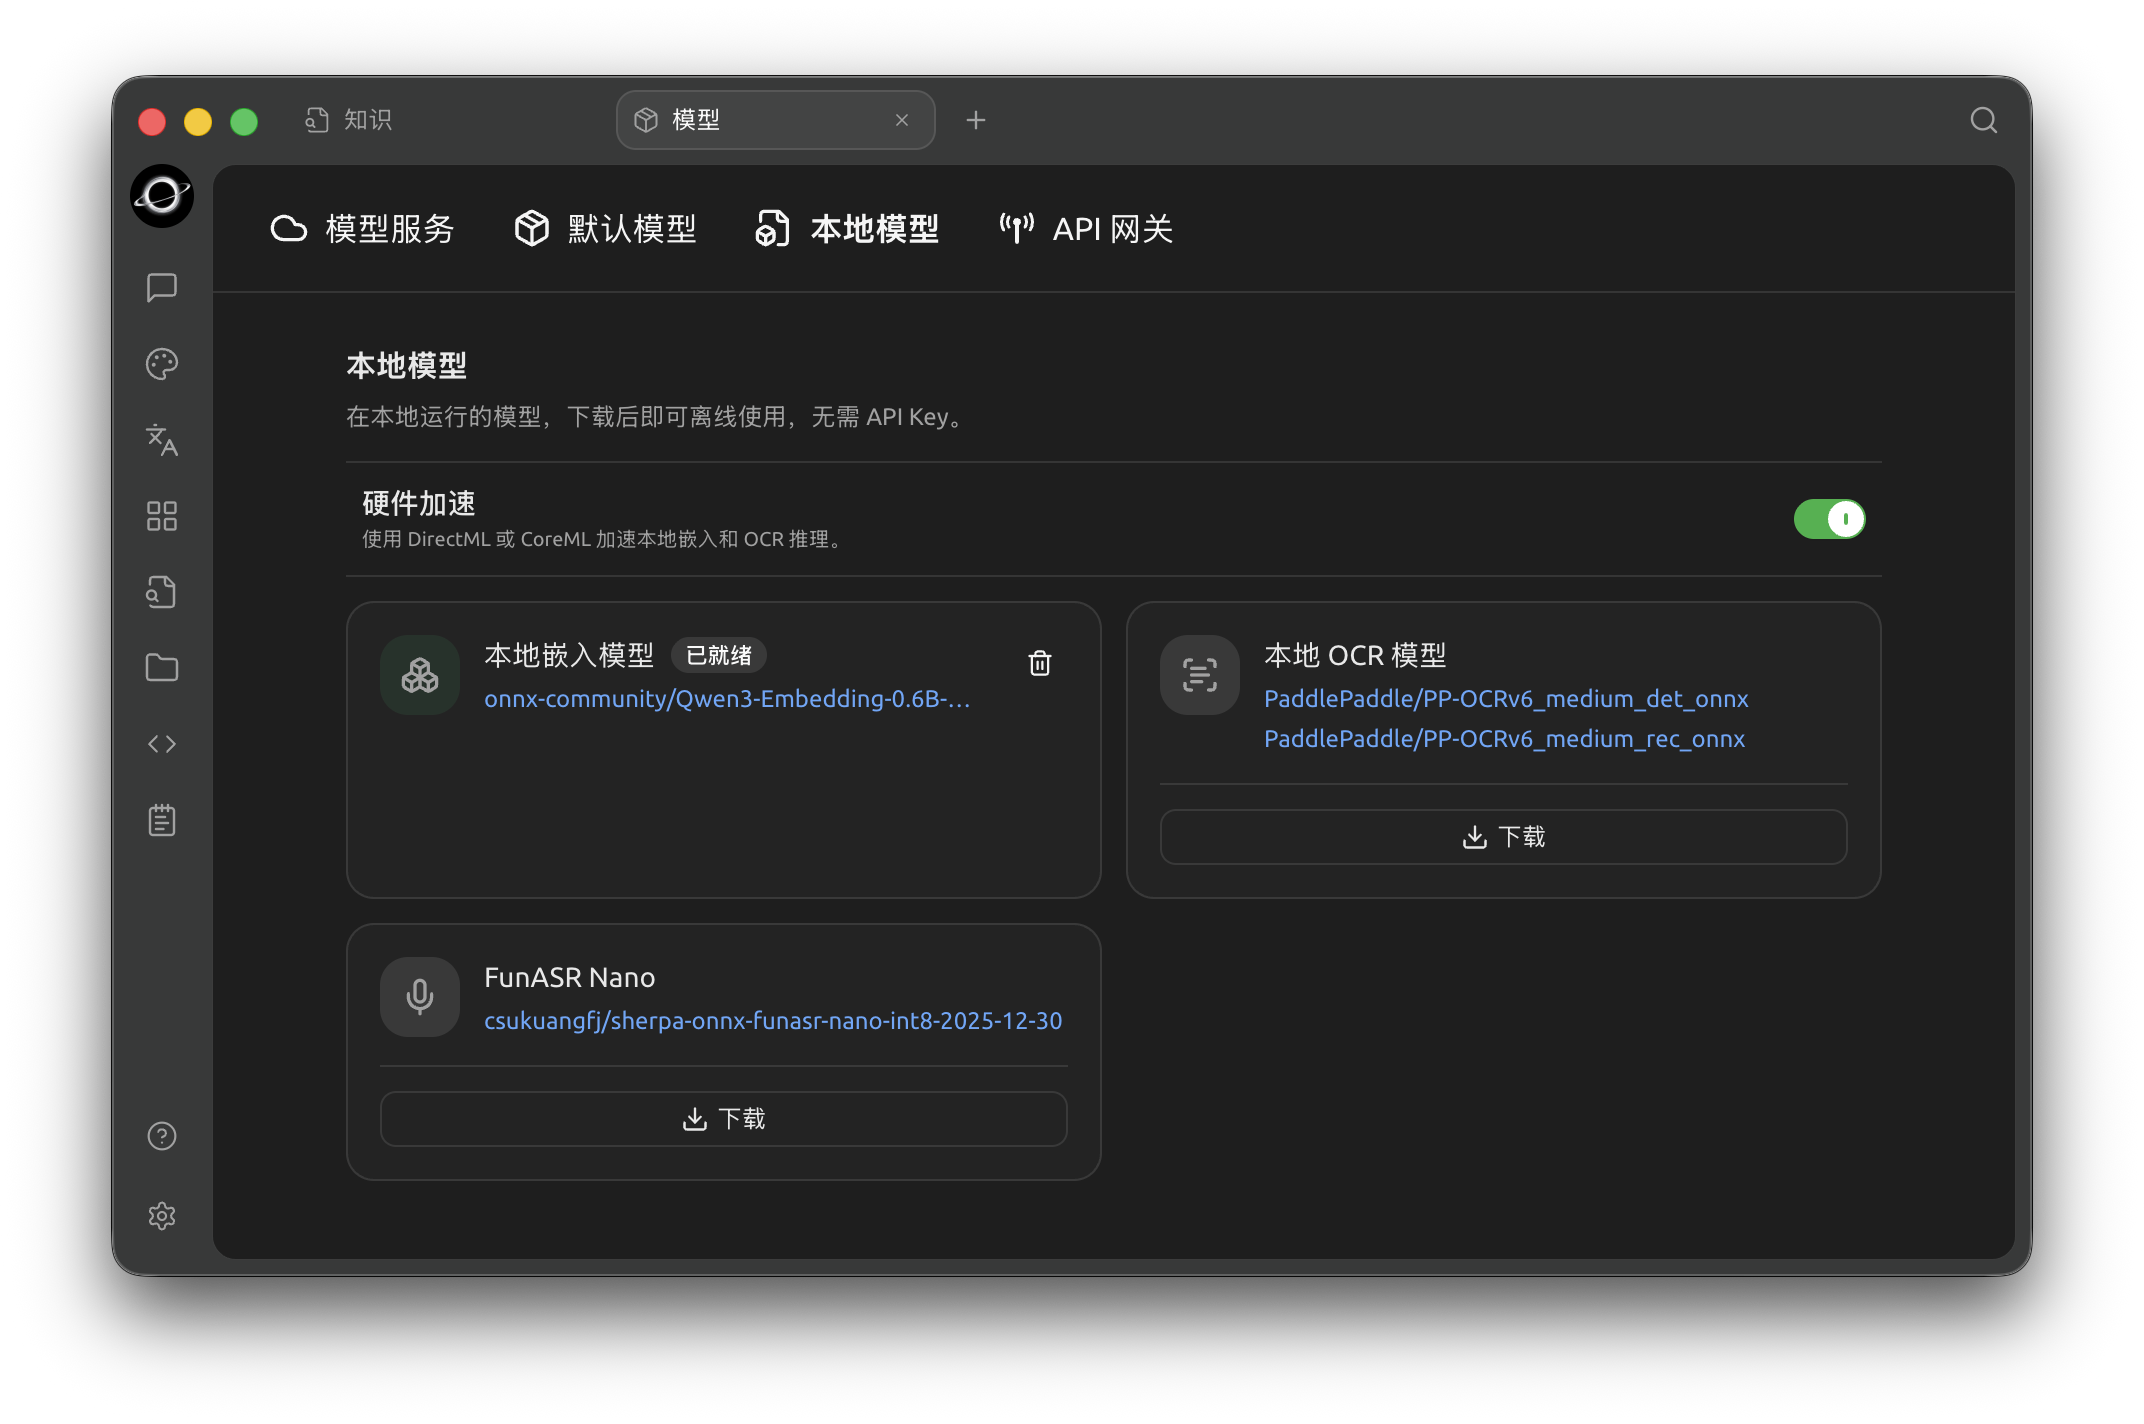Close the 模型 tab
2144x1424 pixels.
coord(902,120)
